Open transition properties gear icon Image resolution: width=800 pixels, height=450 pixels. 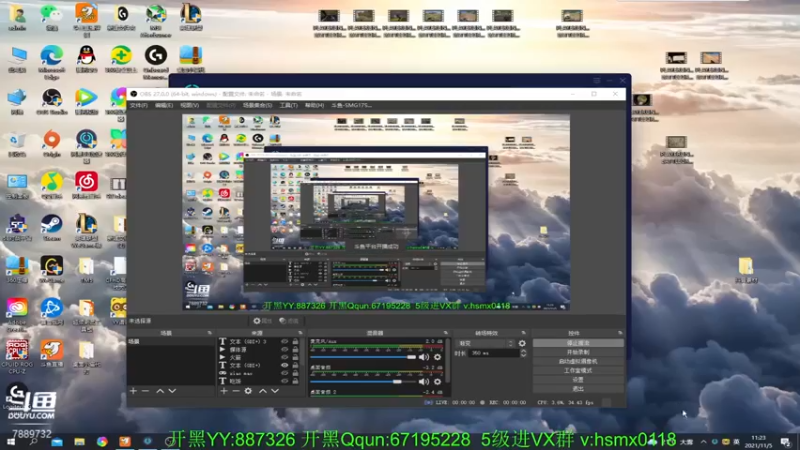(x=522, y=343)
